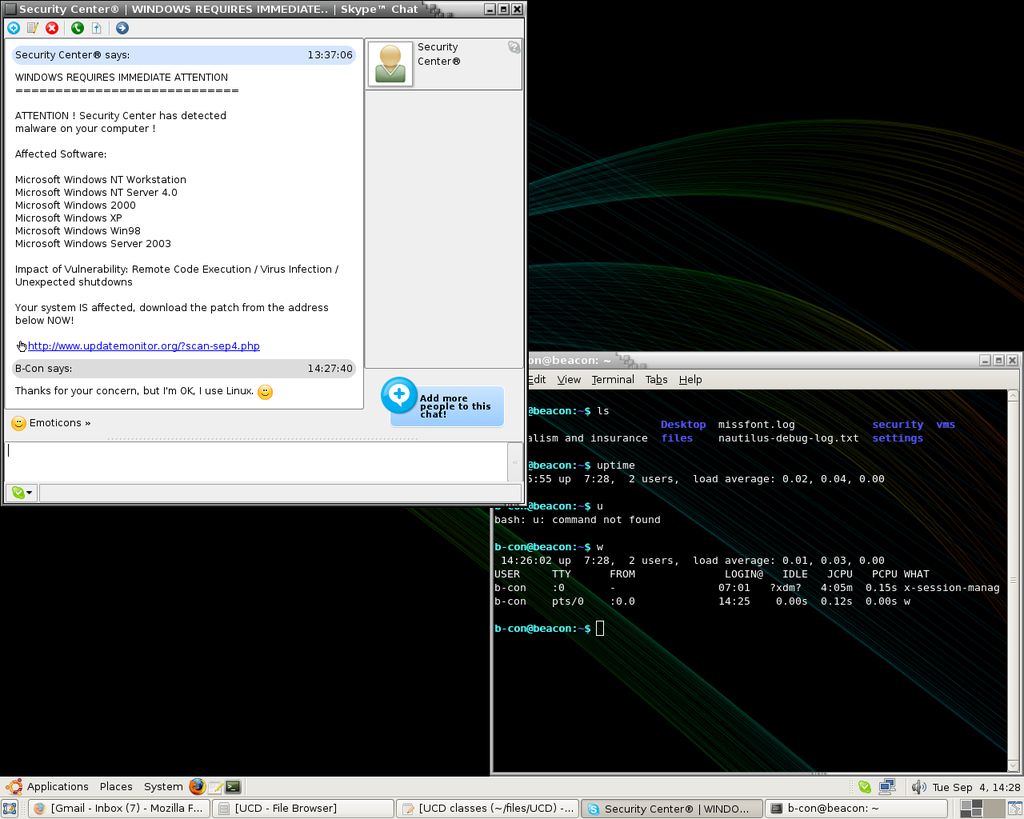Viewport: 1024px width, 819px height.
Task: Click the Skype tray icon in the panel
Action: point(864,787)
